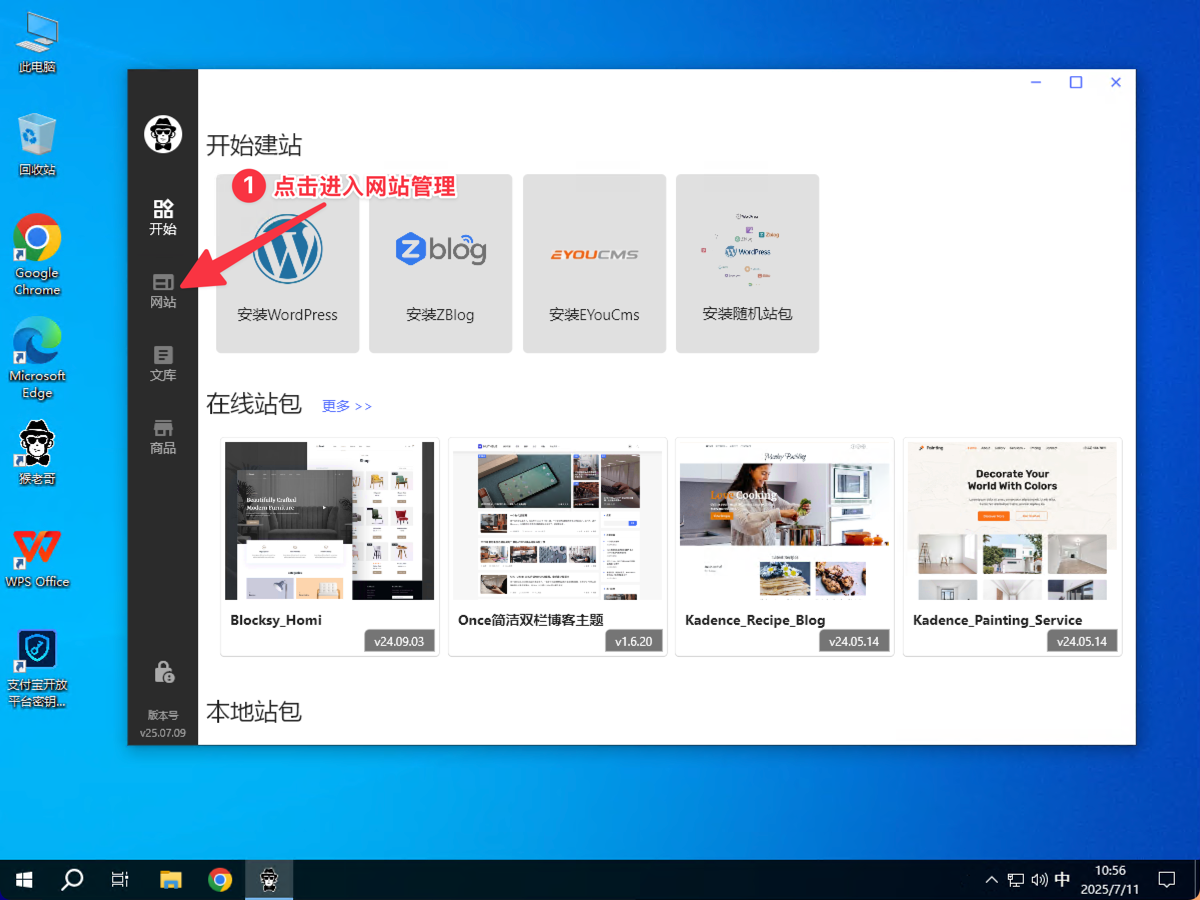Open Task View on the taskbar
Image resolution: width=1200 pixels, height=900 pixels.
click(x=120, y=880)
